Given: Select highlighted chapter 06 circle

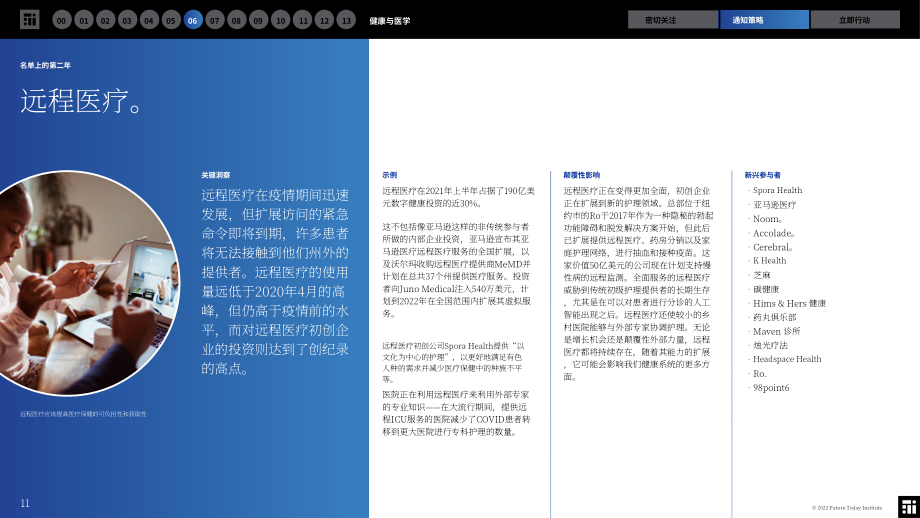Looking at the screenshot, I should (x=193, y=20).
